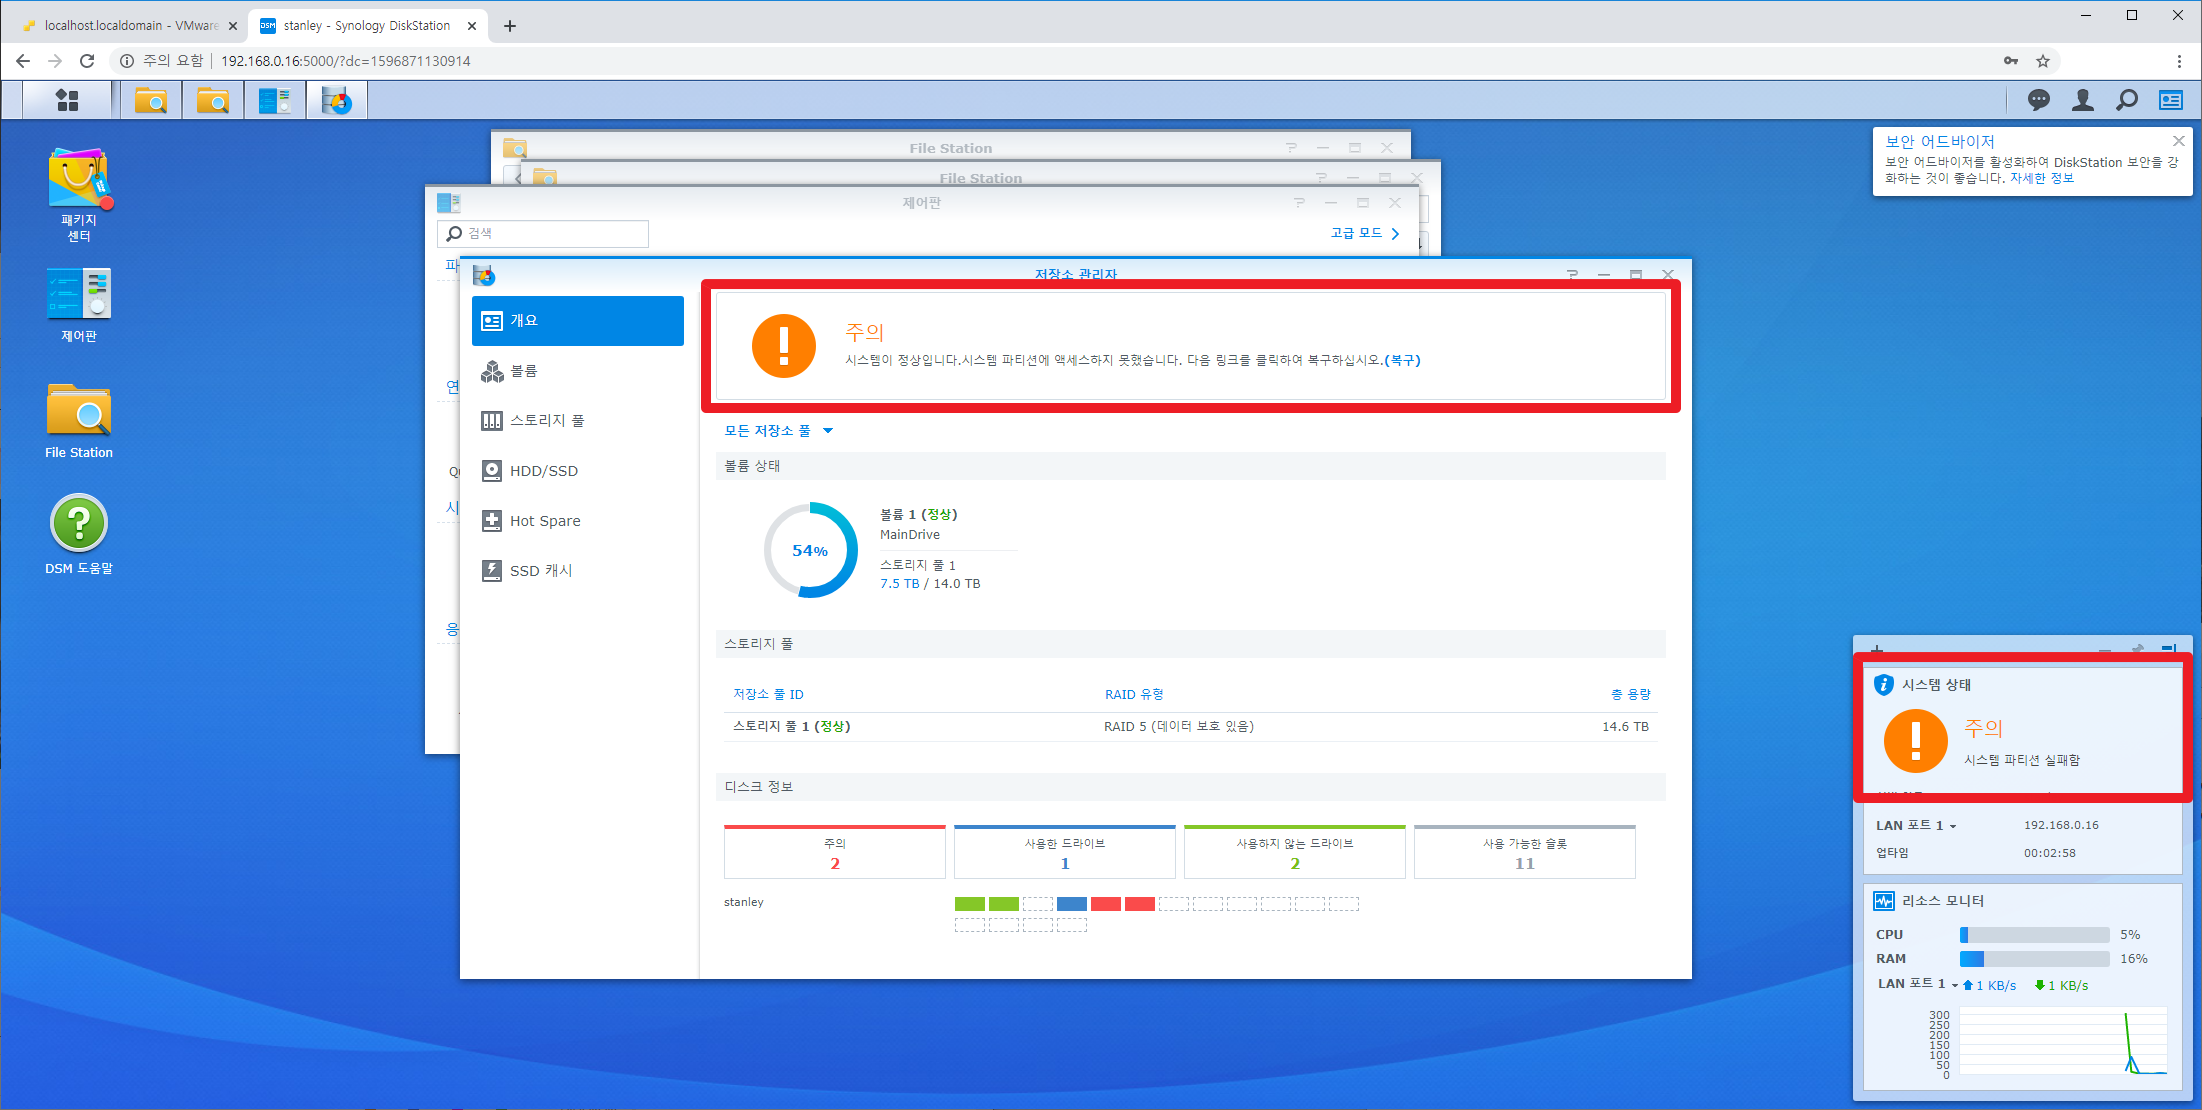Viewport: 2202px width, 1110px height.
Task: Click the repair link in warning
Action: [x=1402, y=360]
